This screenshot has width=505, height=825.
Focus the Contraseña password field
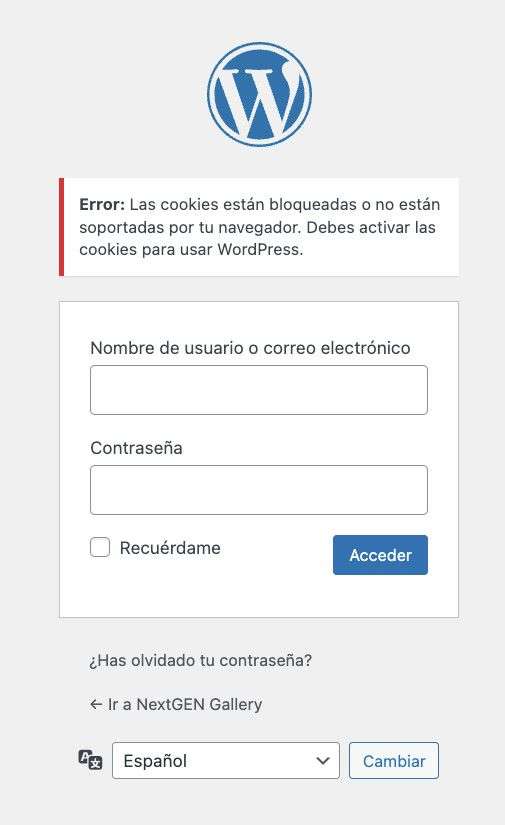click(x=259, y=490)
